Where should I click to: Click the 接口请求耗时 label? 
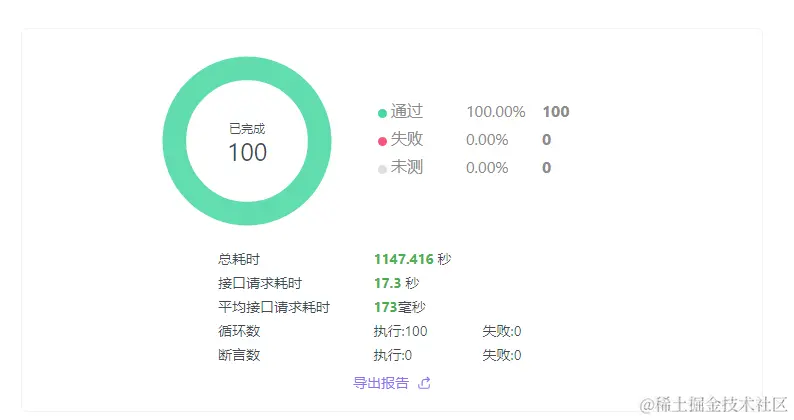point(260,283)
